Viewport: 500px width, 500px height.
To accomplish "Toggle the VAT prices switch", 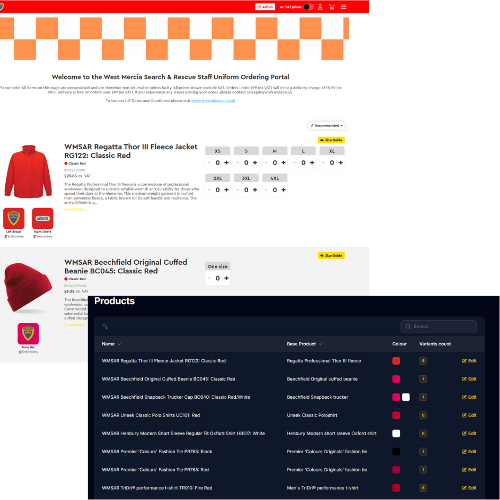I will coord(309,7).
